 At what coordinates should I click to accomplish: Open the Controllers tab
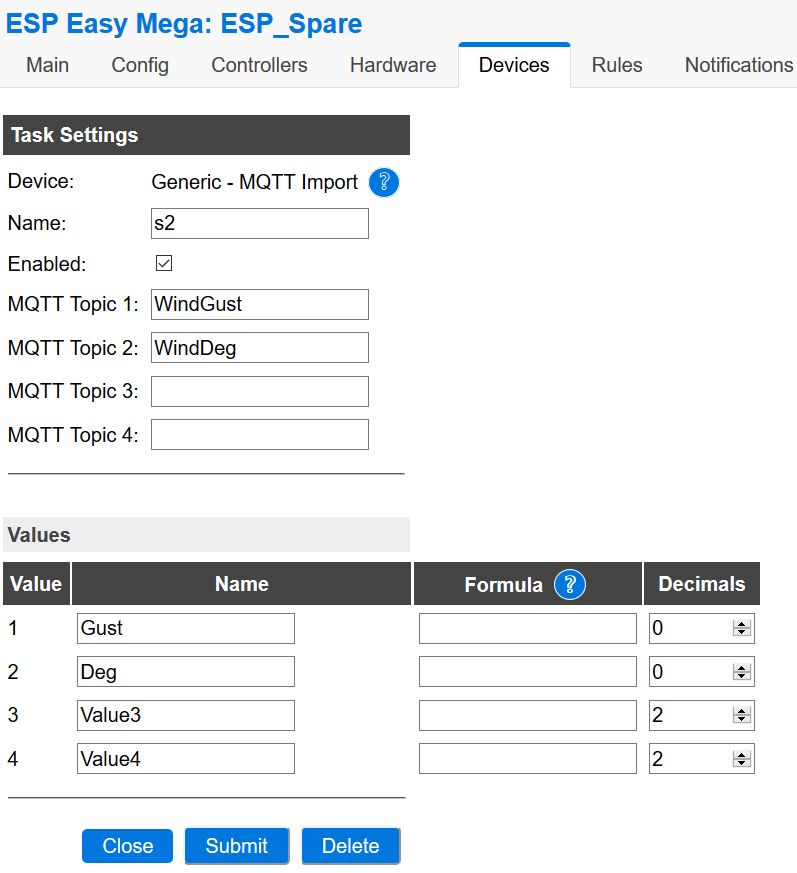coord(259,65)
